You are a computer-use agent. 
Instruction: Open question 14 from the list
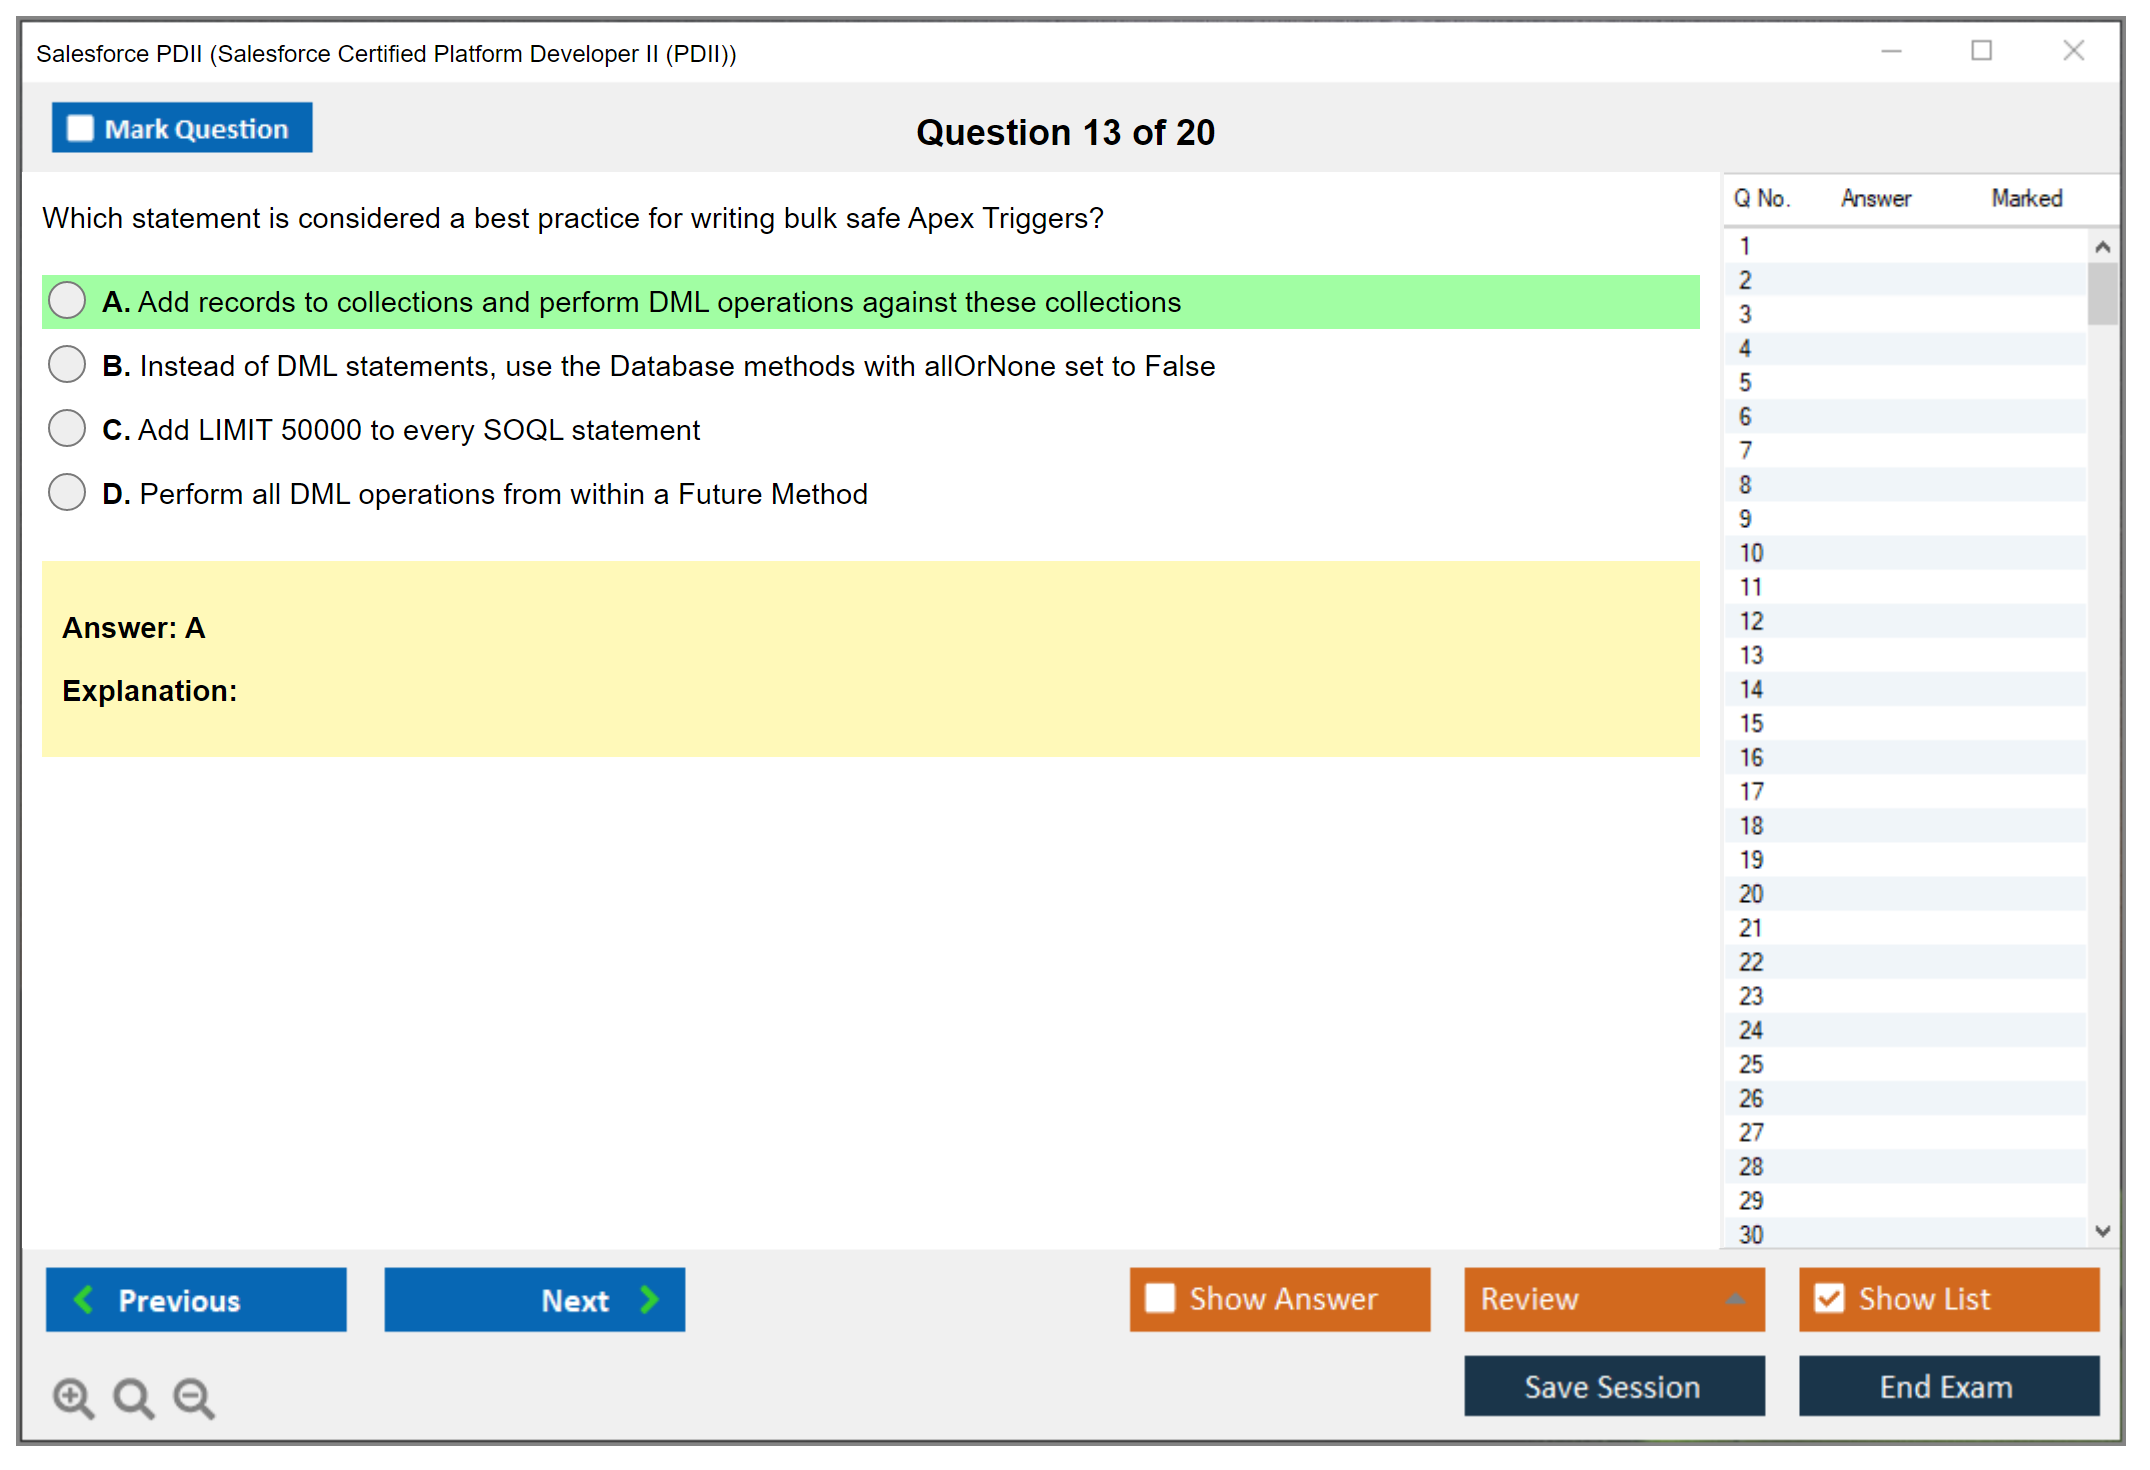pos(1751,689)
